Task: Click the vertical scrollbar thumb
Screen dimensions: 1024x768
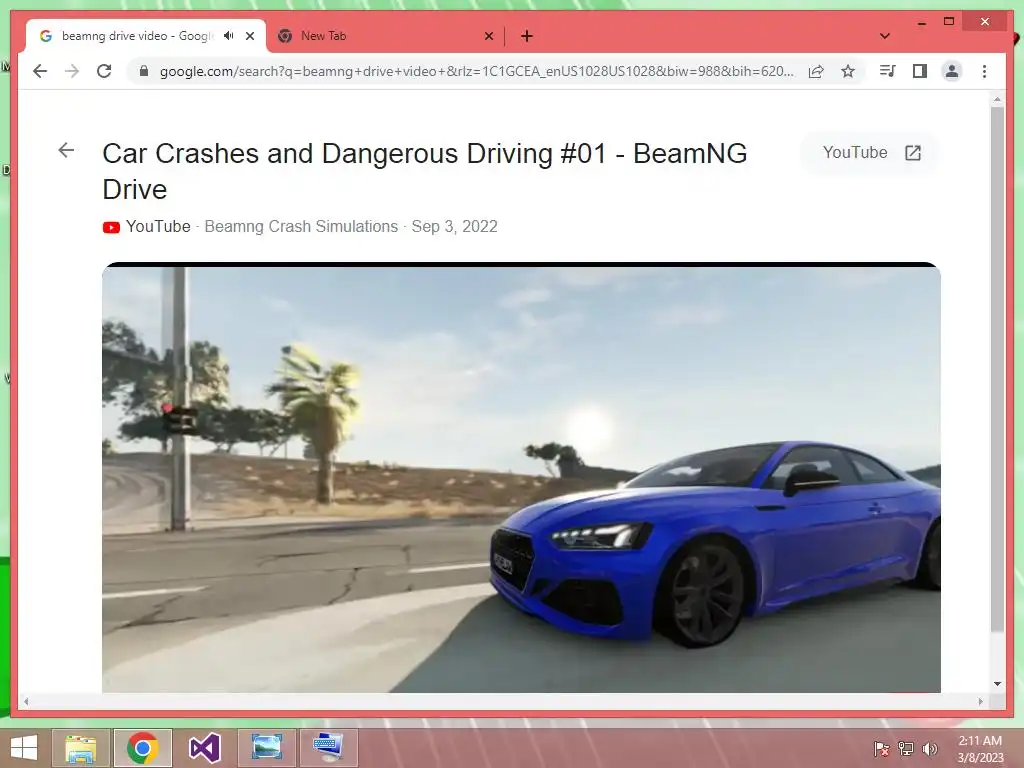Action: (x=997, y=369)
